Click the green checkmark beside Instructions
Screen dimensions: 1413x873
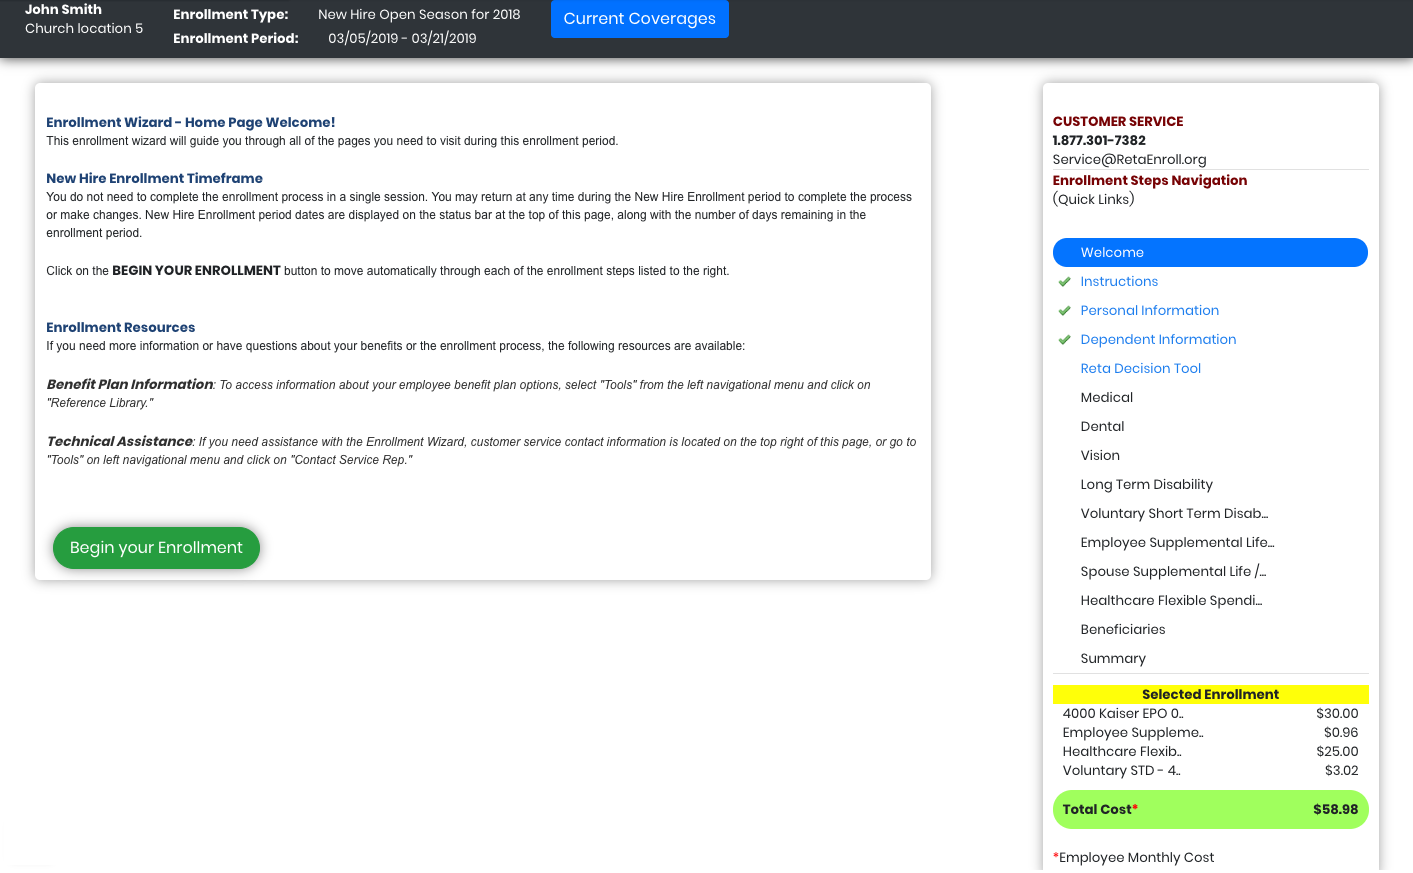[1063, 281]
